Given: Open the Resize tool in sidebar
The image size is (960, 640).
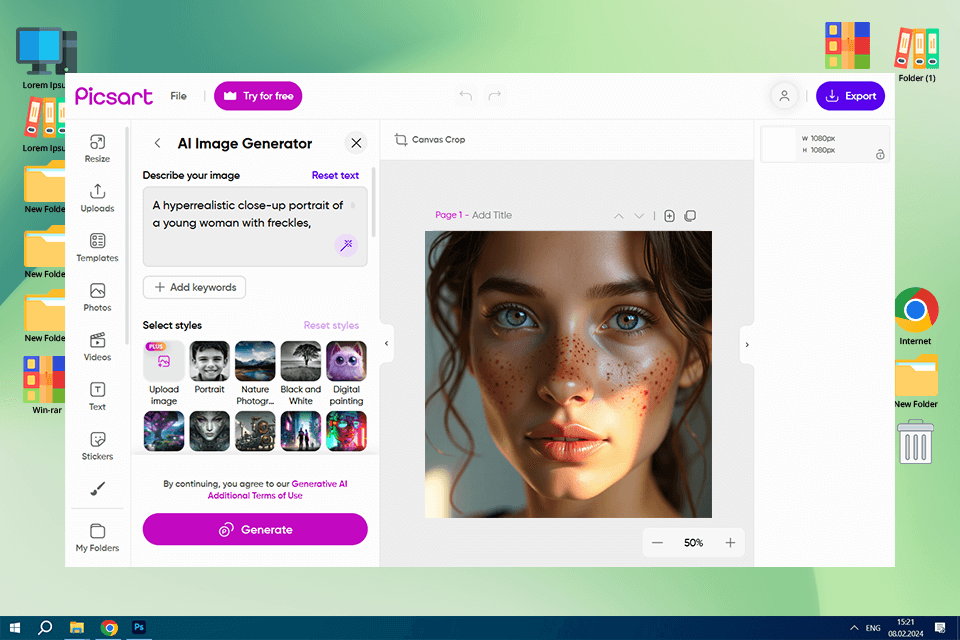Looking at the screenshot, I should 97,149.
